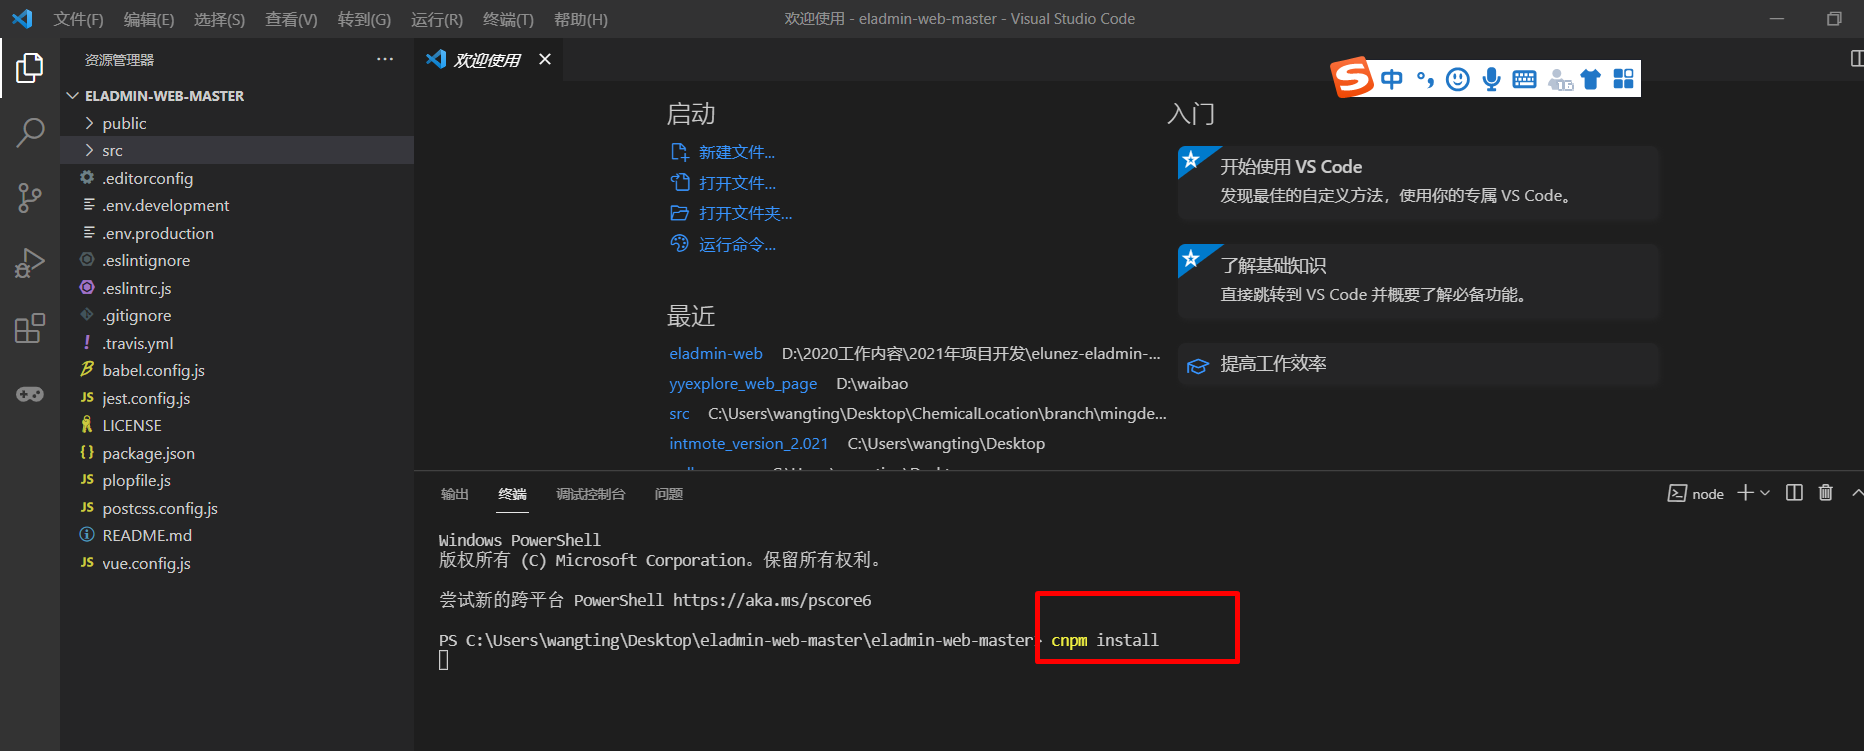The width and height of the screenshot is (1864, 751).
Task: Switch to 问题 panel tab
Action: pyautogui.click(x=668, y=494)
